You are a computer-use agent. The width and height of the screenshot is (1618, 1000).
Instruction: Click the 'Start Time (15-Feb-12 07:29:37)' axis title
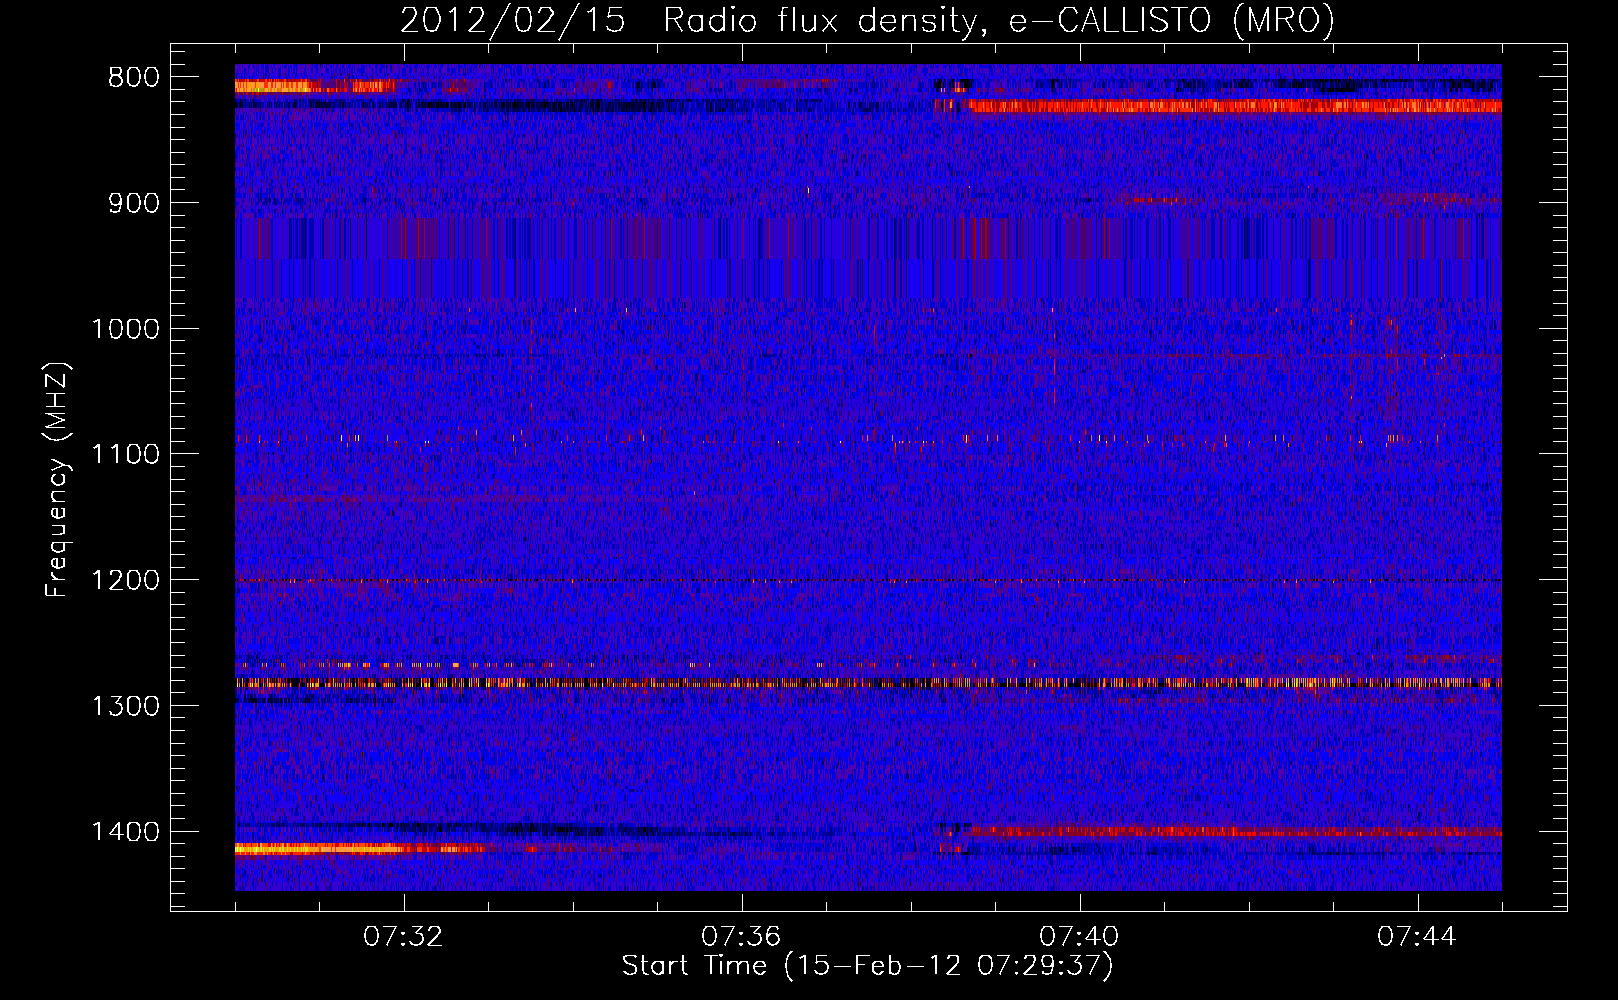[867, 966]
